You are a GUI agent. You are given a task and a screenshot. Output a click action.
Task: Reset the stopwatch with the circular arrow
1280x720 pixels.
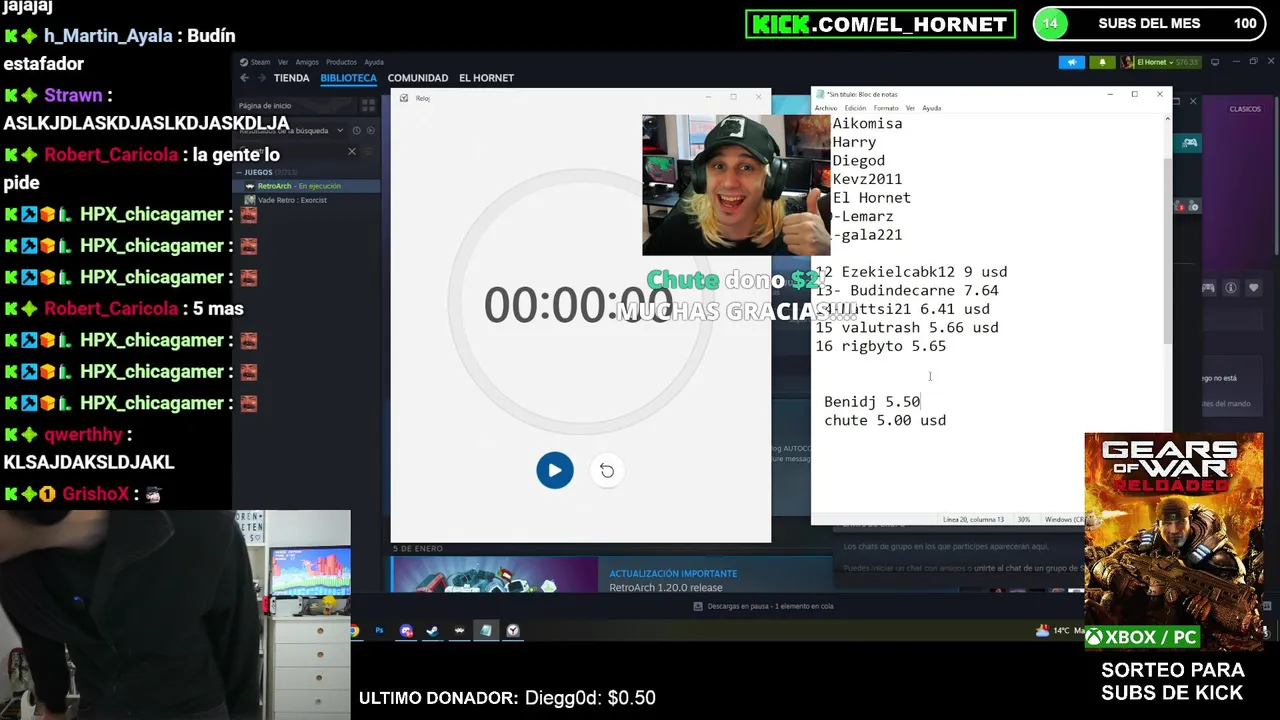pos(607,470)
